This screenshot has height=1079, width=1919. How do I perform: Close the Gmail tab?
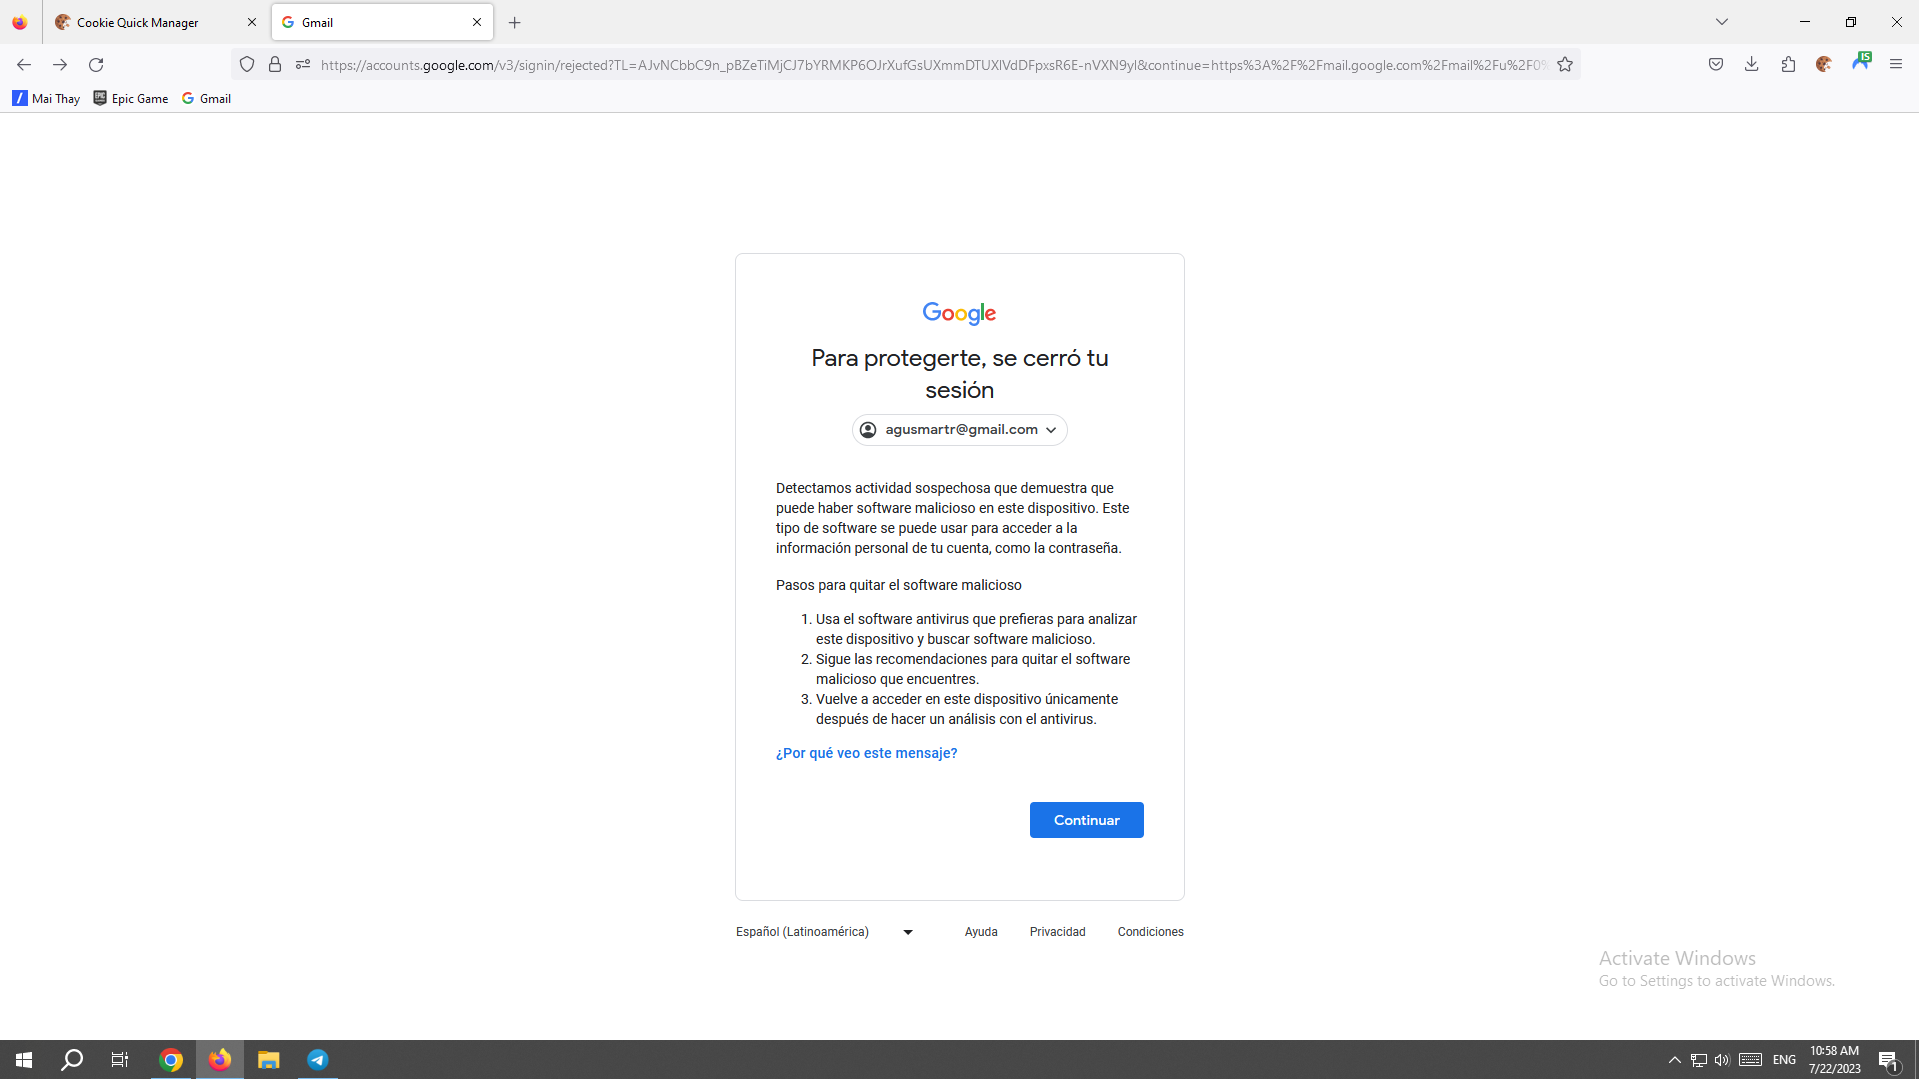click(x=477, y=22)
